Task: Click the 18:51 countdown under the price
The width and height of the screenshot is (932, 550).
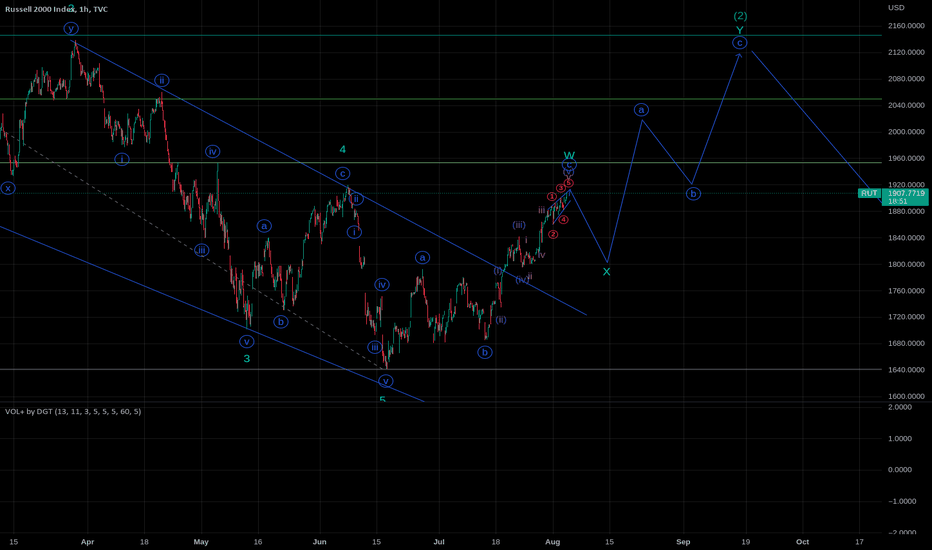Action: tap(898, 202)
